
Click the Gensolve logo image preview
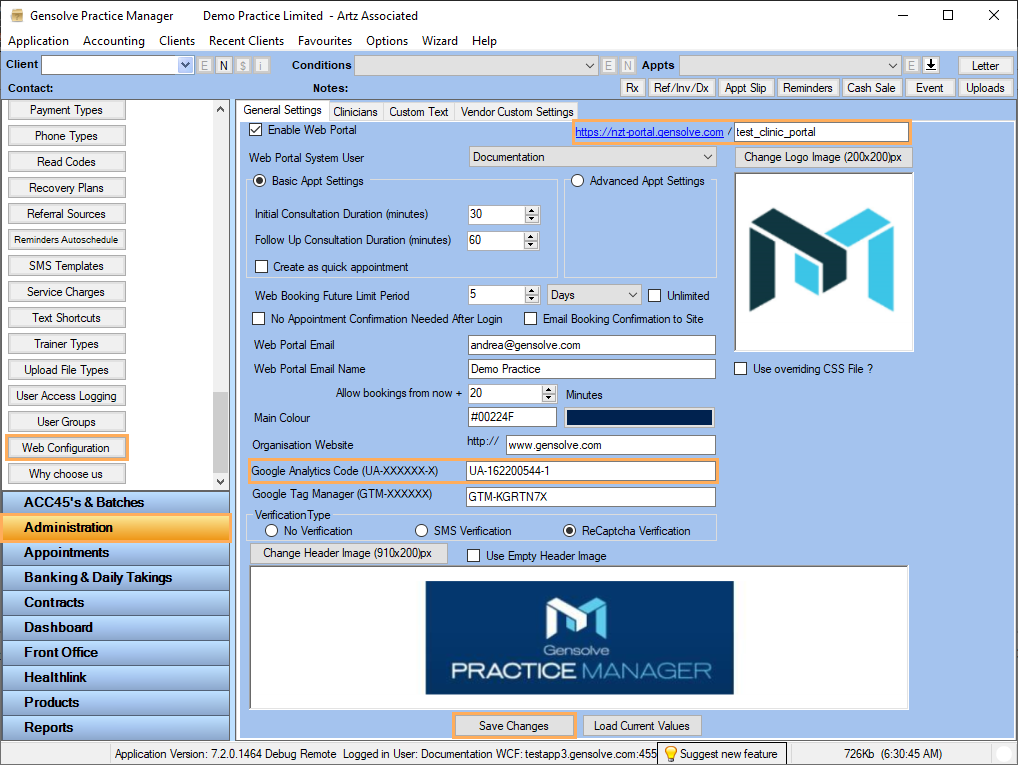click(x=824, y=262)
